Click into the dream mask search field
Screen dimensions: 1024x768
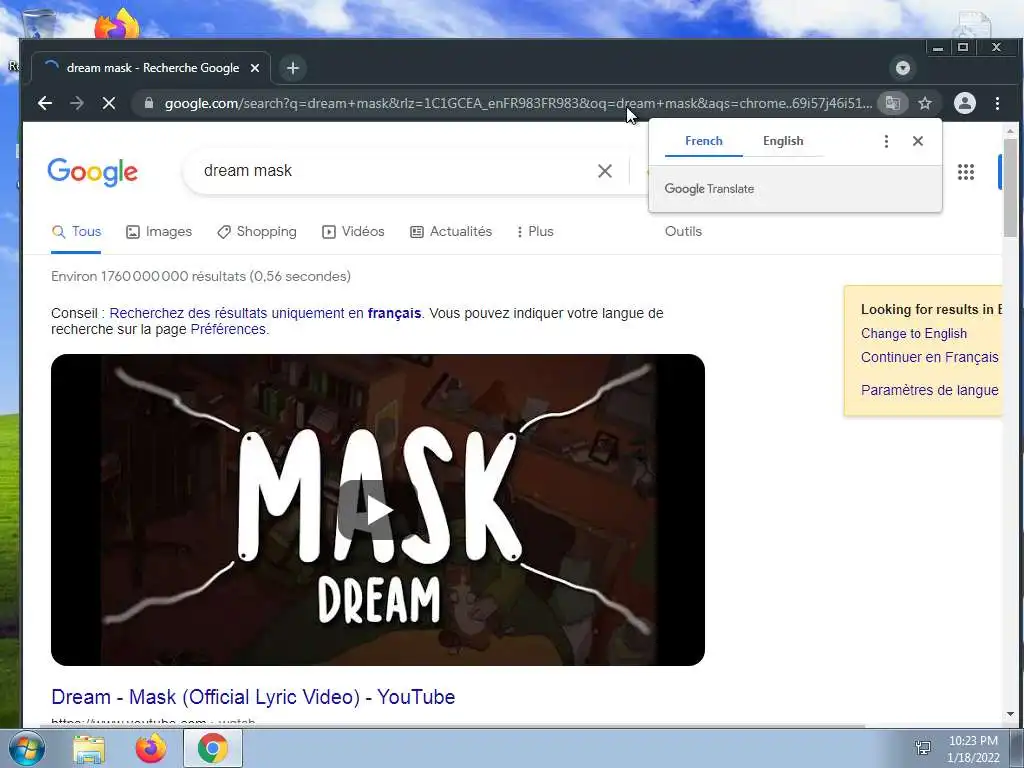point(392,171)
